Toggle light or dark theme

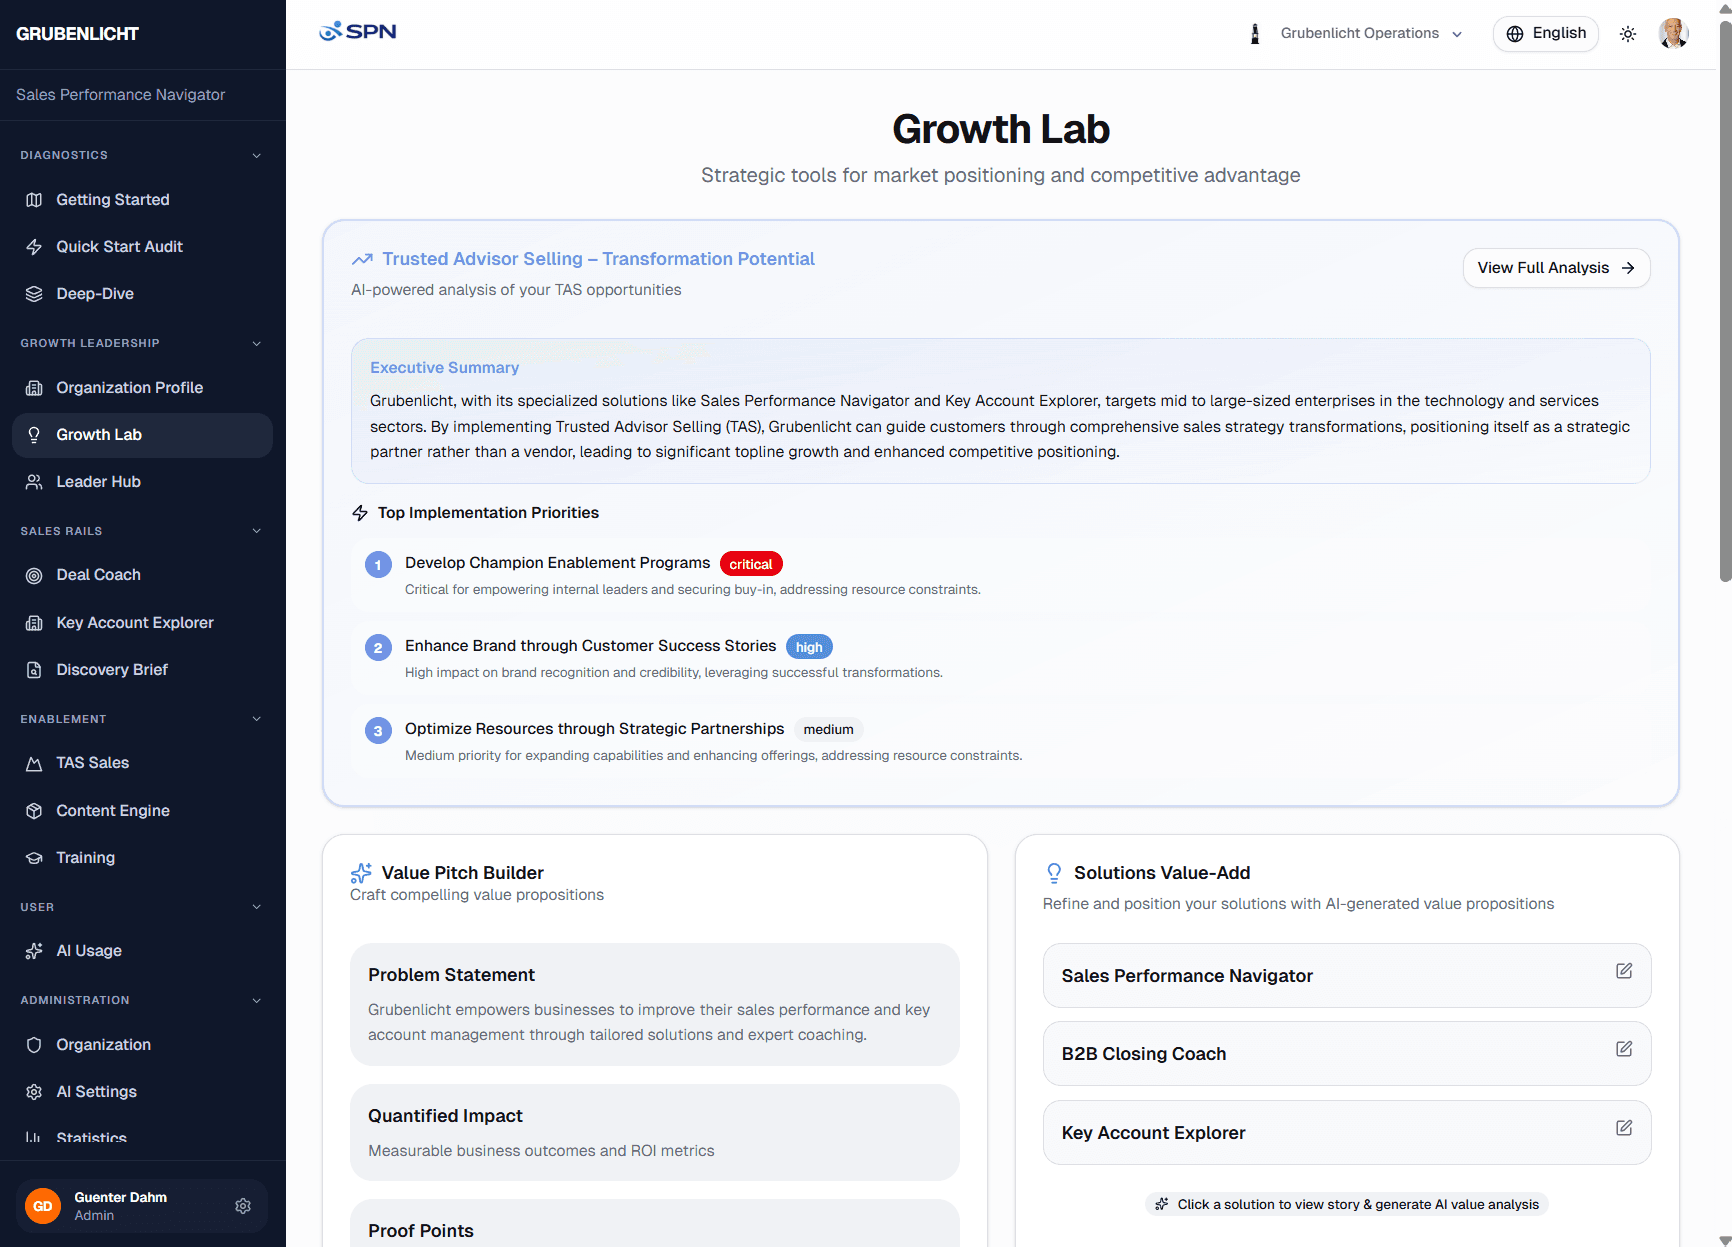tap(1627, 33)
